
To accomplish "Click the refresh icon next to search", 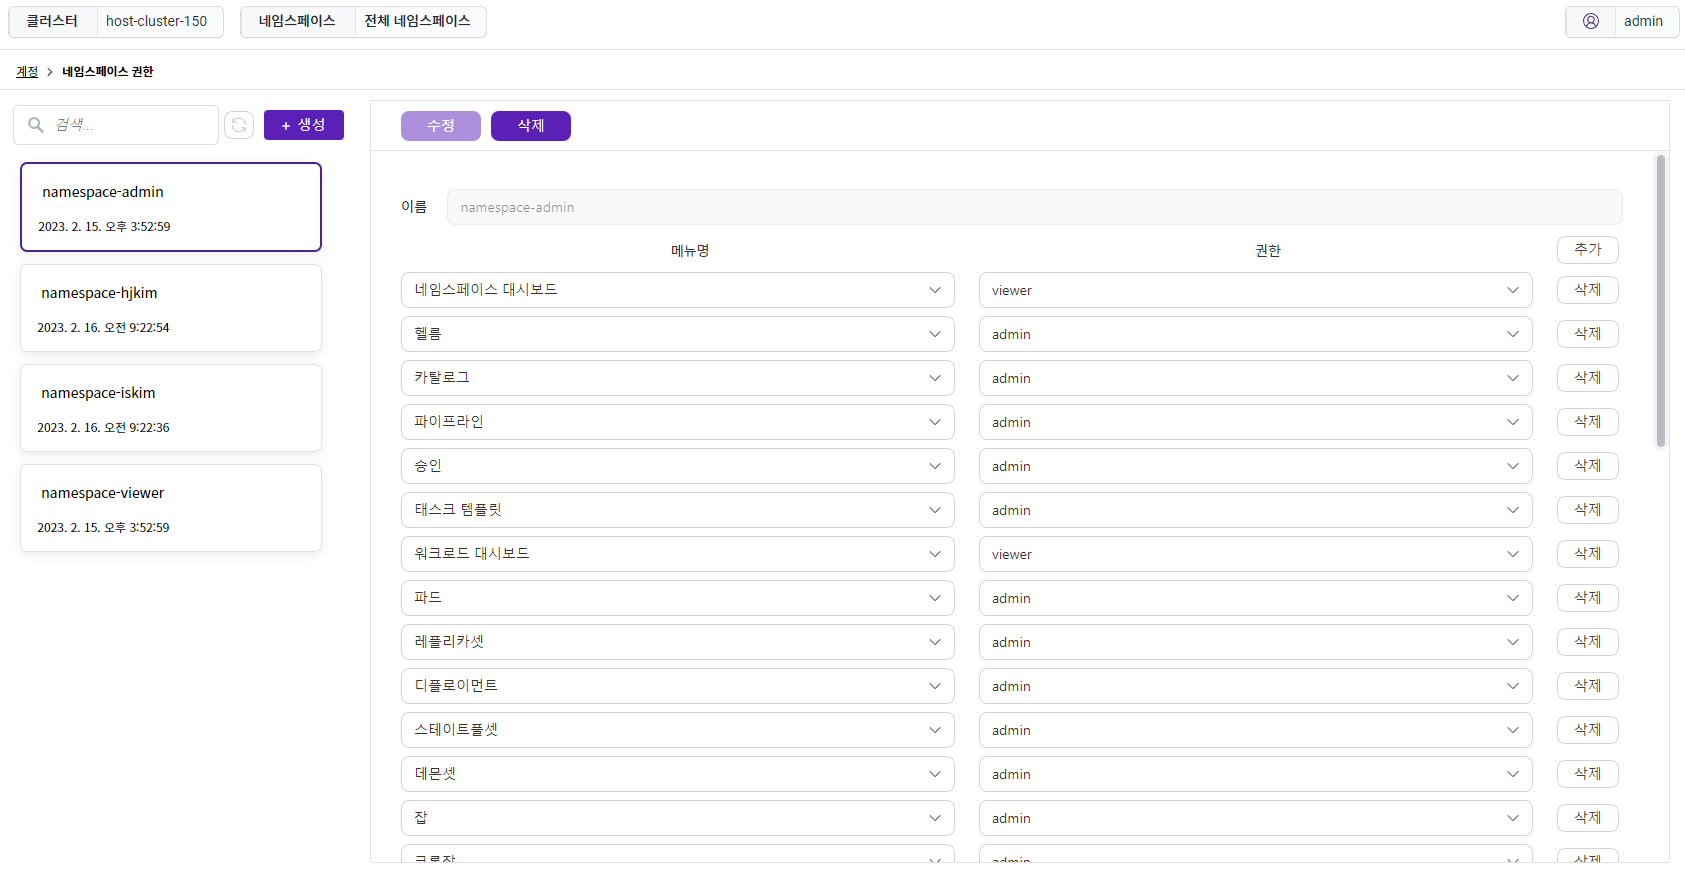I will coord(239,125).
